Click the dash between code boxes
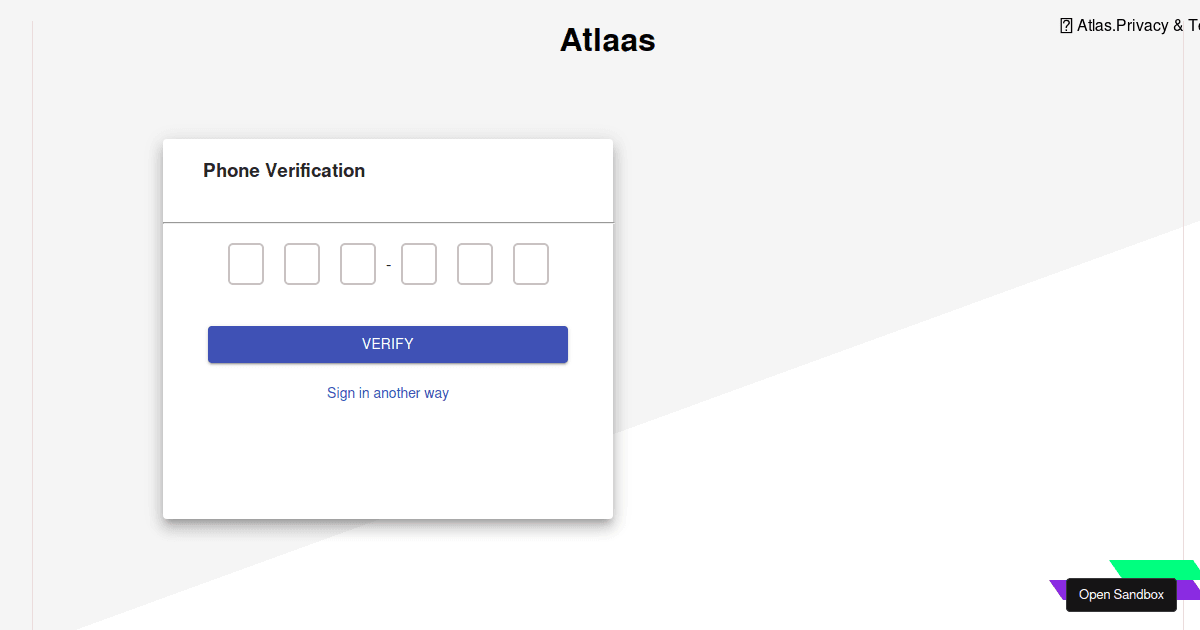 [388, 264]
